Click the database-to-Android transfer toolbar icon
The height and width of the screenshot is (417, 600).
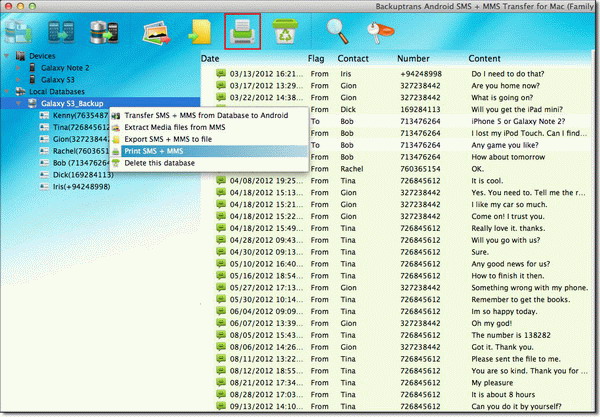pyautogui.click(x=104, y=32)
